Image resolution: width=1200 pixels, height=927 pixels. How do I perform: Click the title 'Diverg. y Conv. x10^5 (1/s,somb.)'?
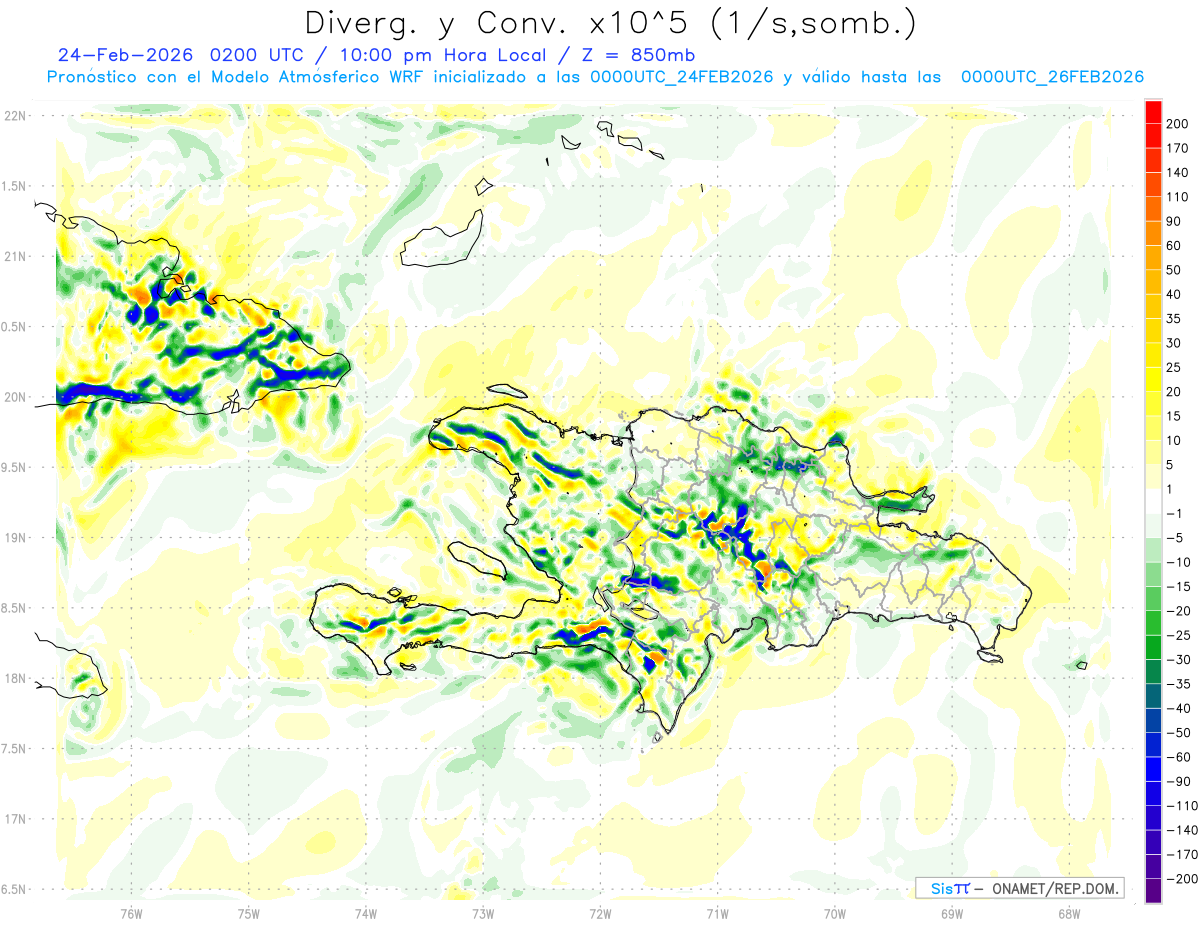[609, 23]
